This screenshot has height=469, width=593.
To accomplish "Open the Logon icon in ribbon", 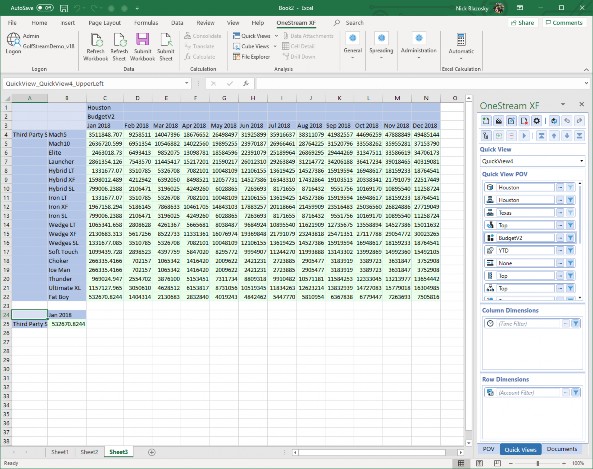I will (13, 43).
